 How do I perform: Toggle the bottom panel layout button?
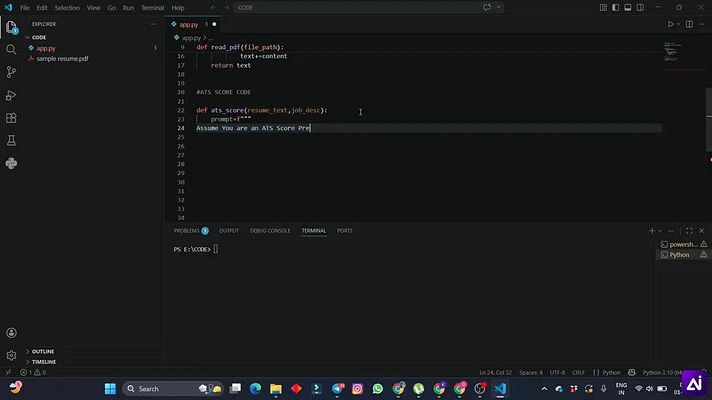point(628,8)
